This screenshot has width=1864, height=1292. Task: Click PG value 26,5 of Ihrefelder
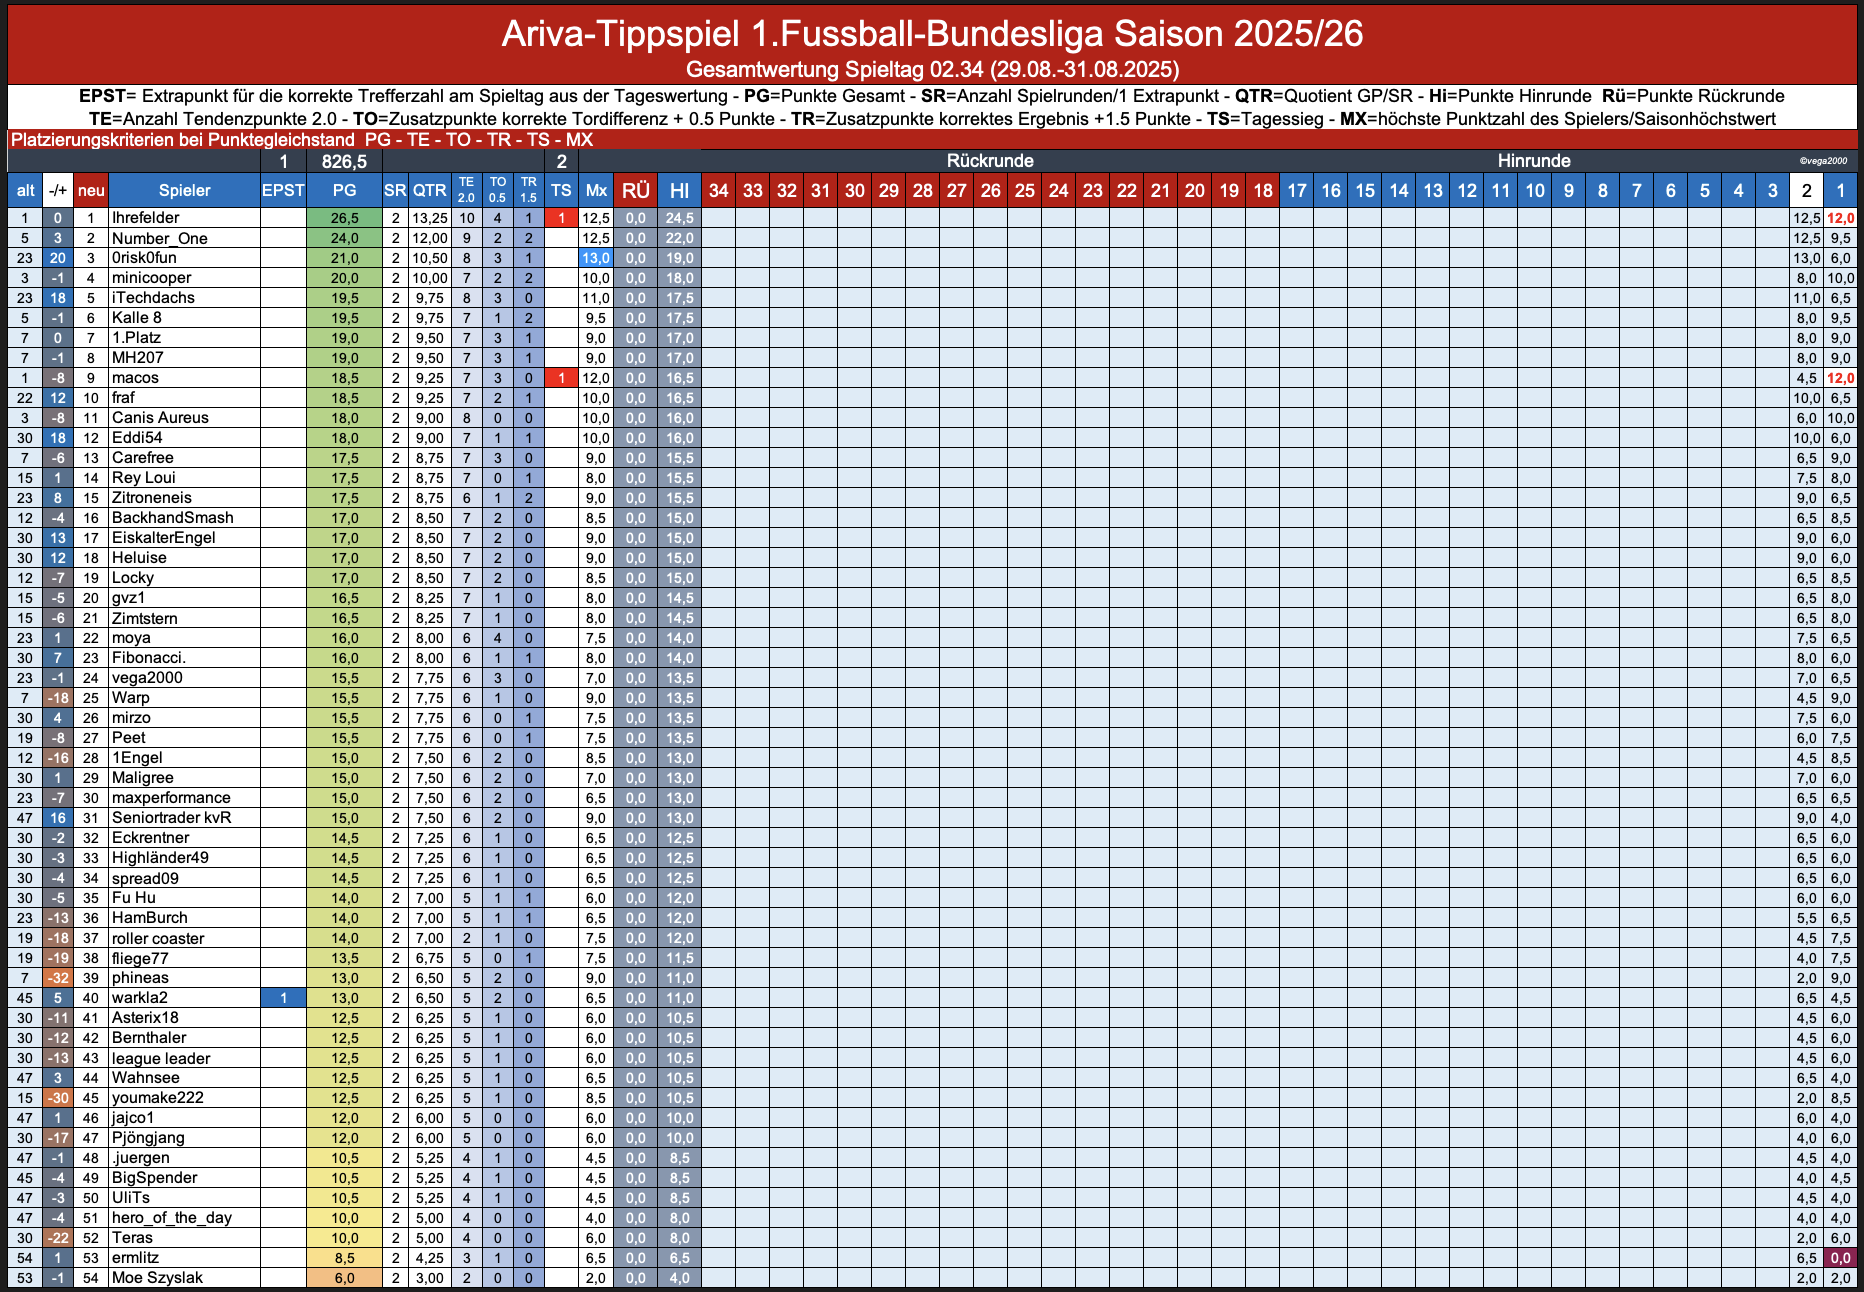click(x=344, y=218)
